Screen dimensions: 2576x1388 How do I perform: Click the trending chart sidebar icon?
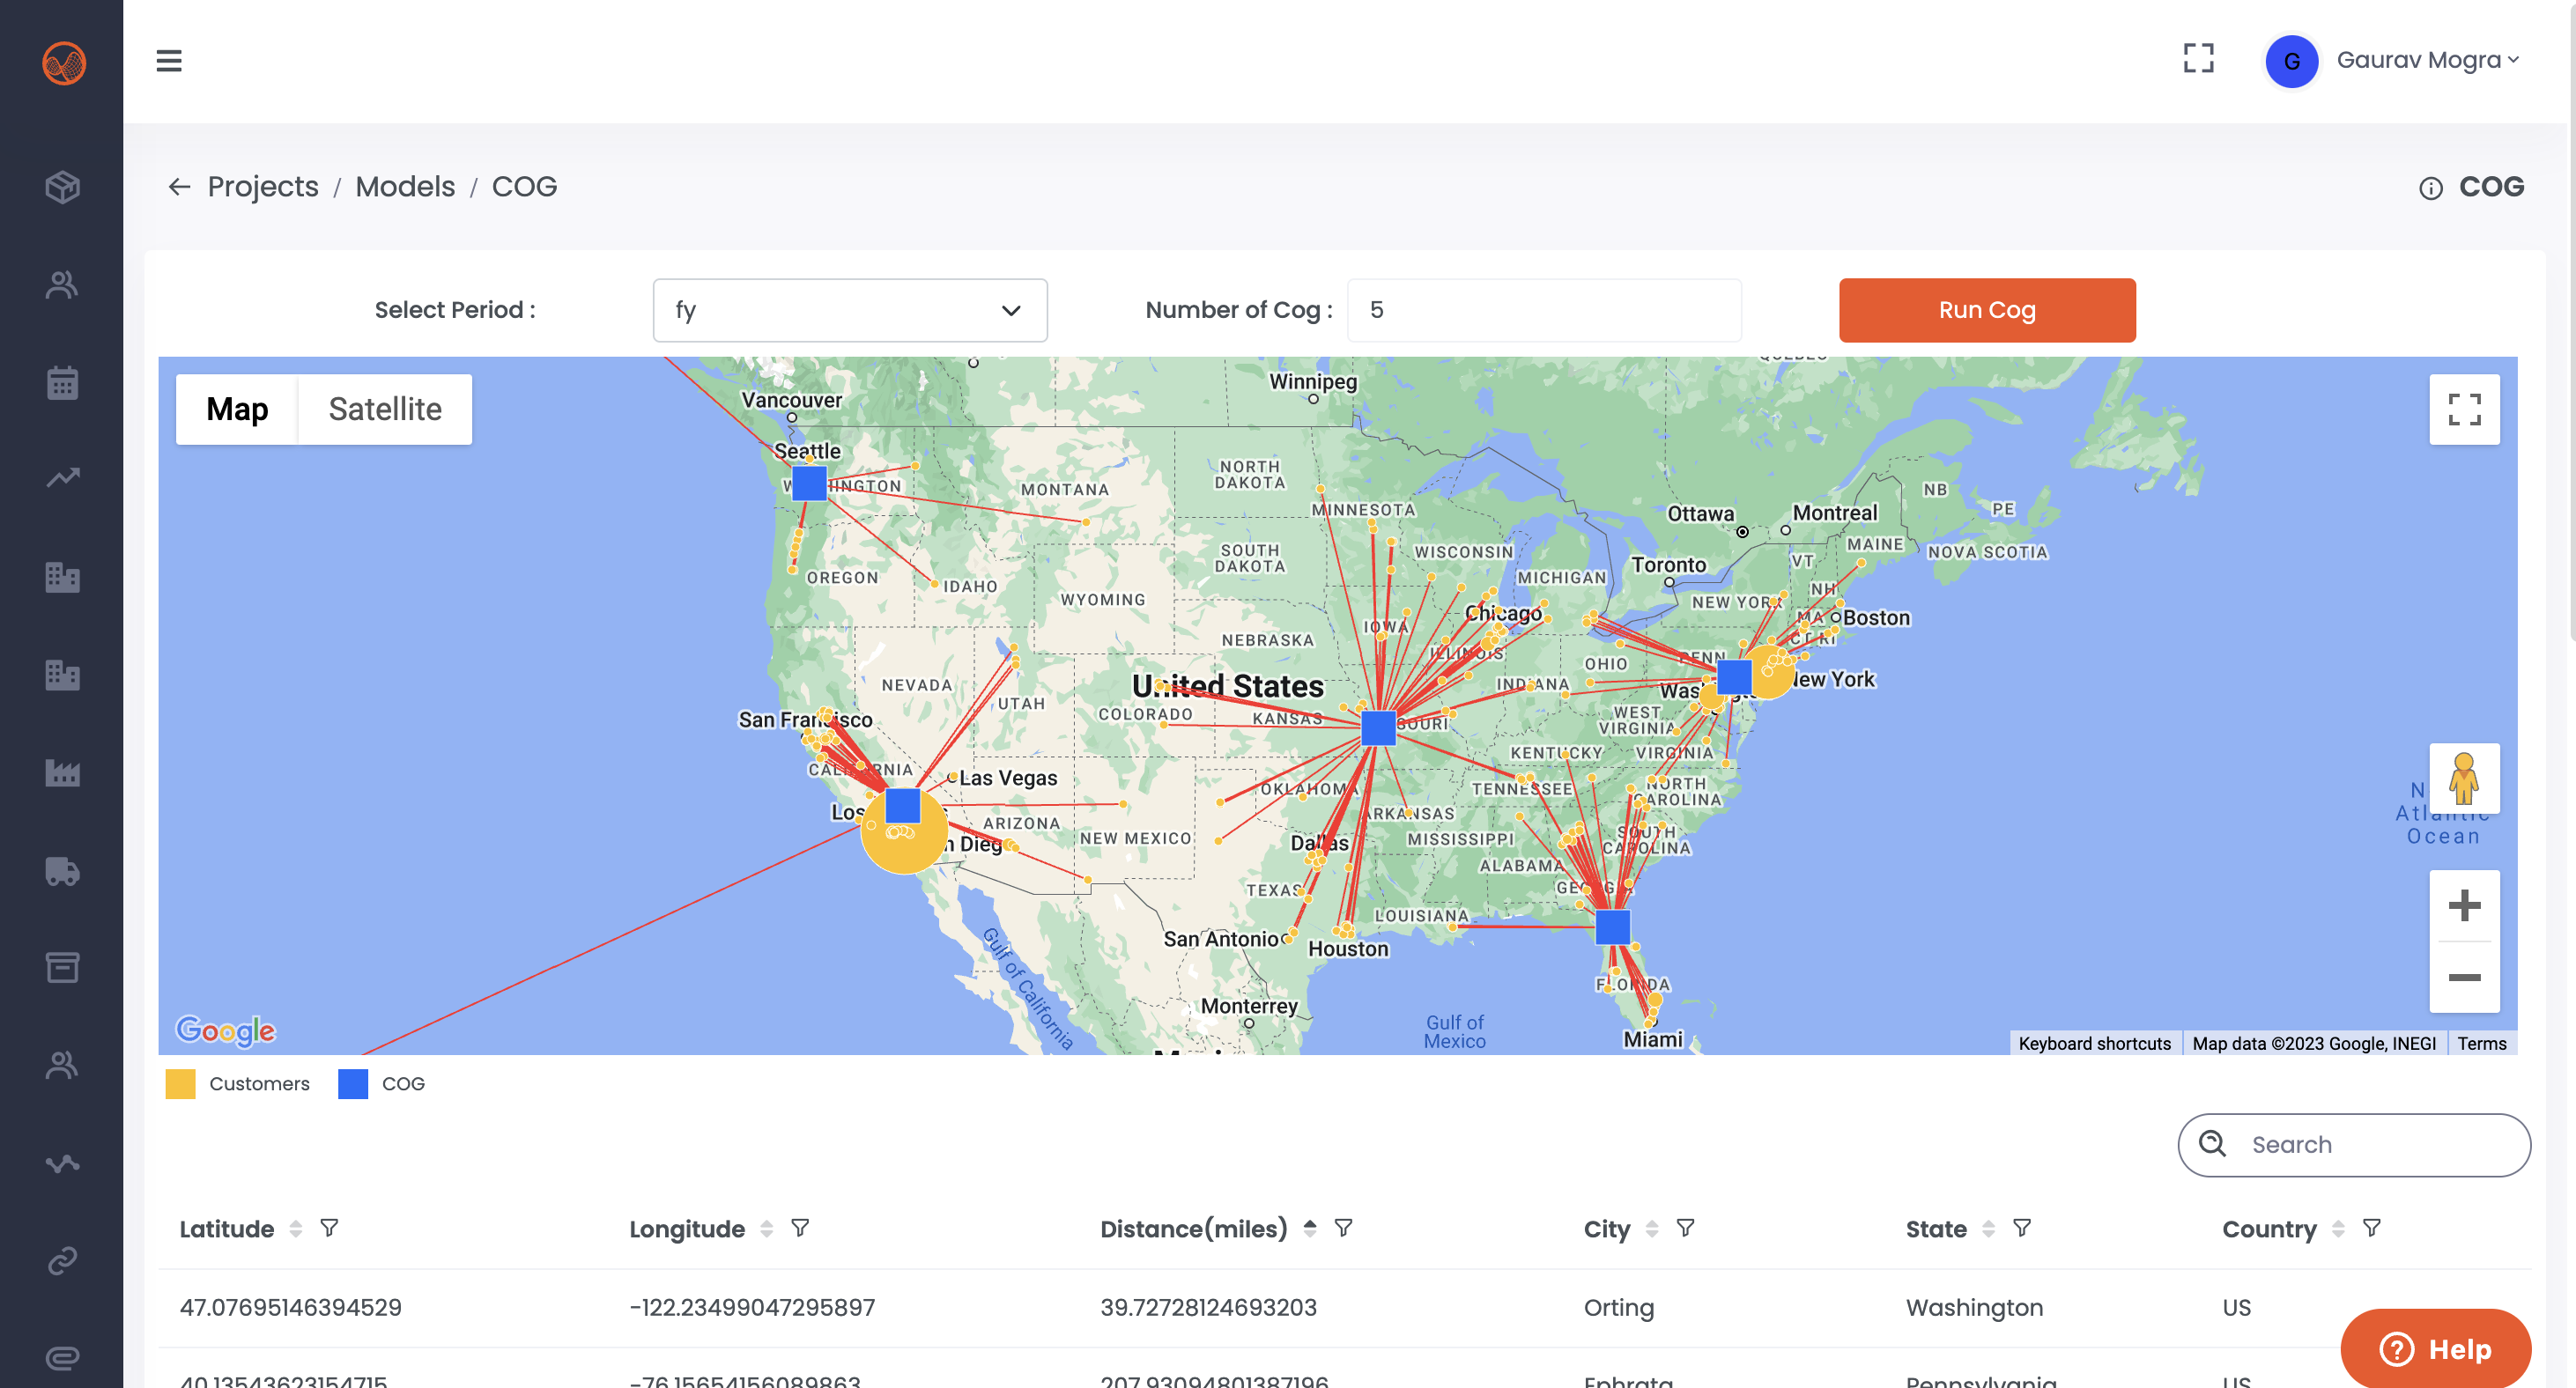[62, 478]
